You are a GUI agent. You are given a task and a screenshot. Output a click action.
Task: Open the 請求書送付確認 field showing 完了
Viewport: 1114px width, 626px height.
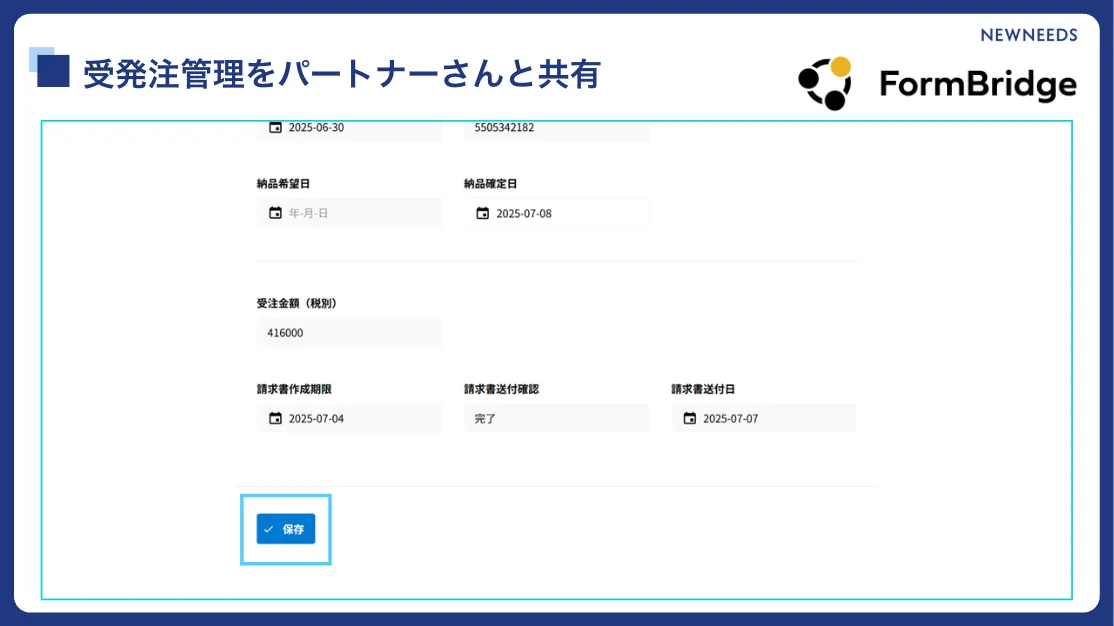pos(556,418)
